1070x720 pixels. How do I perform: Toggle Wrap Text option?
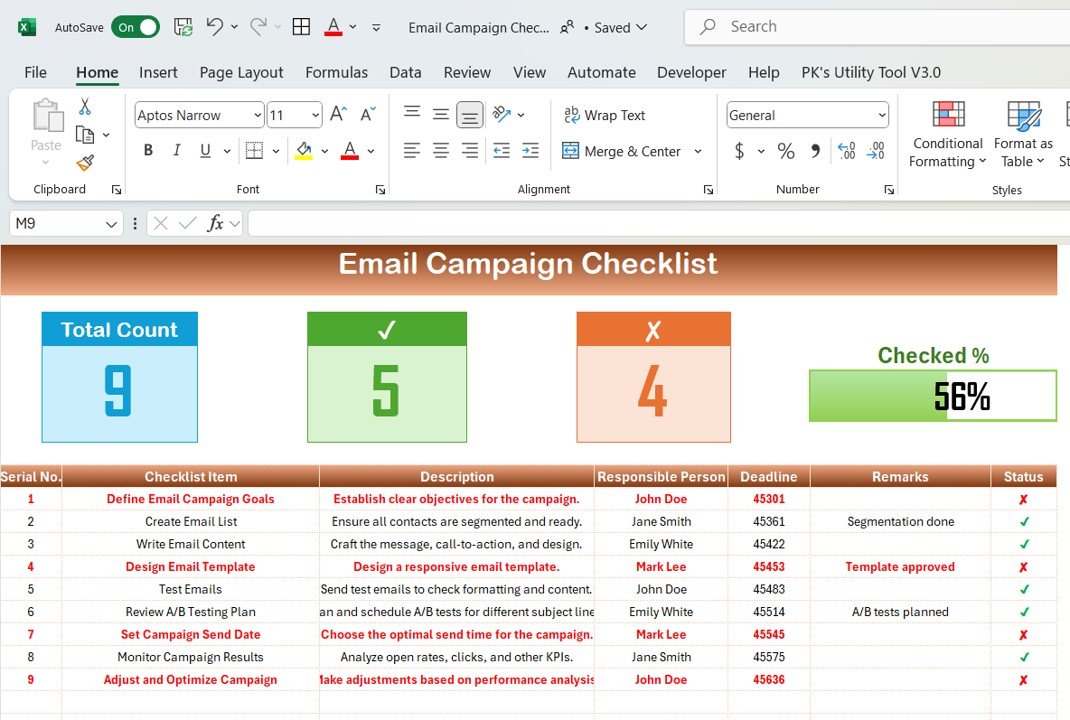point(604,115)
